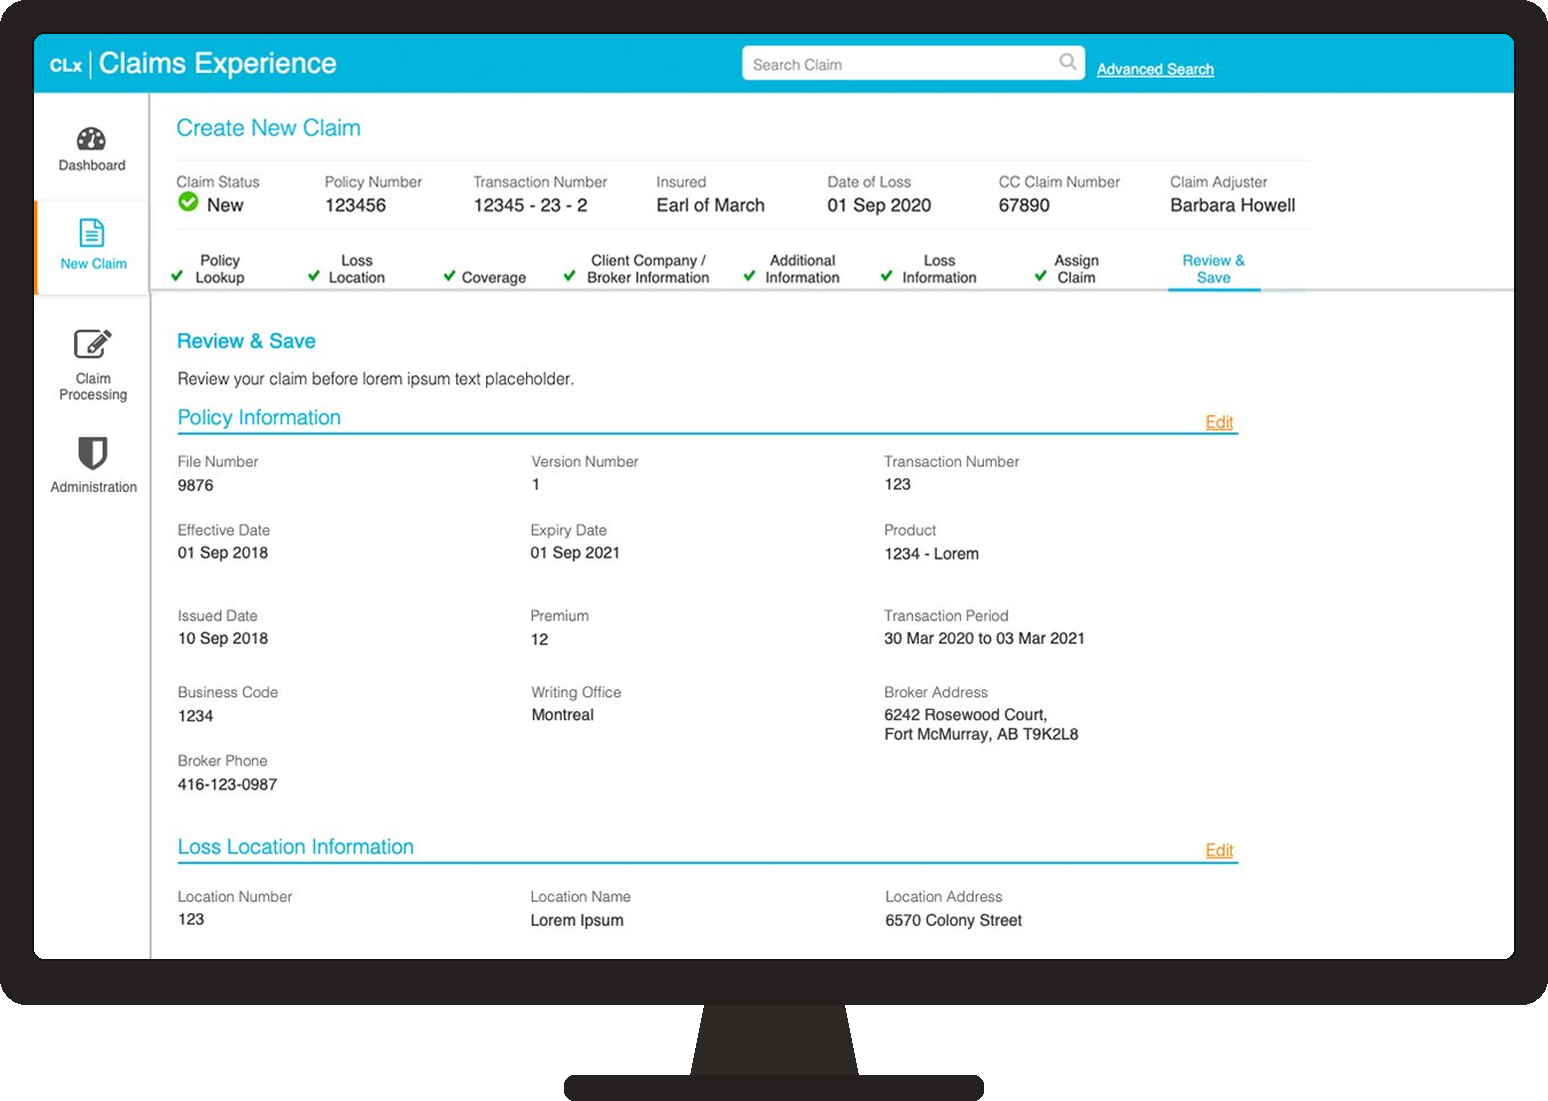The image size is (1548, 1101).
Task: Select the New Claim document icon
Action: coord(92,233)
